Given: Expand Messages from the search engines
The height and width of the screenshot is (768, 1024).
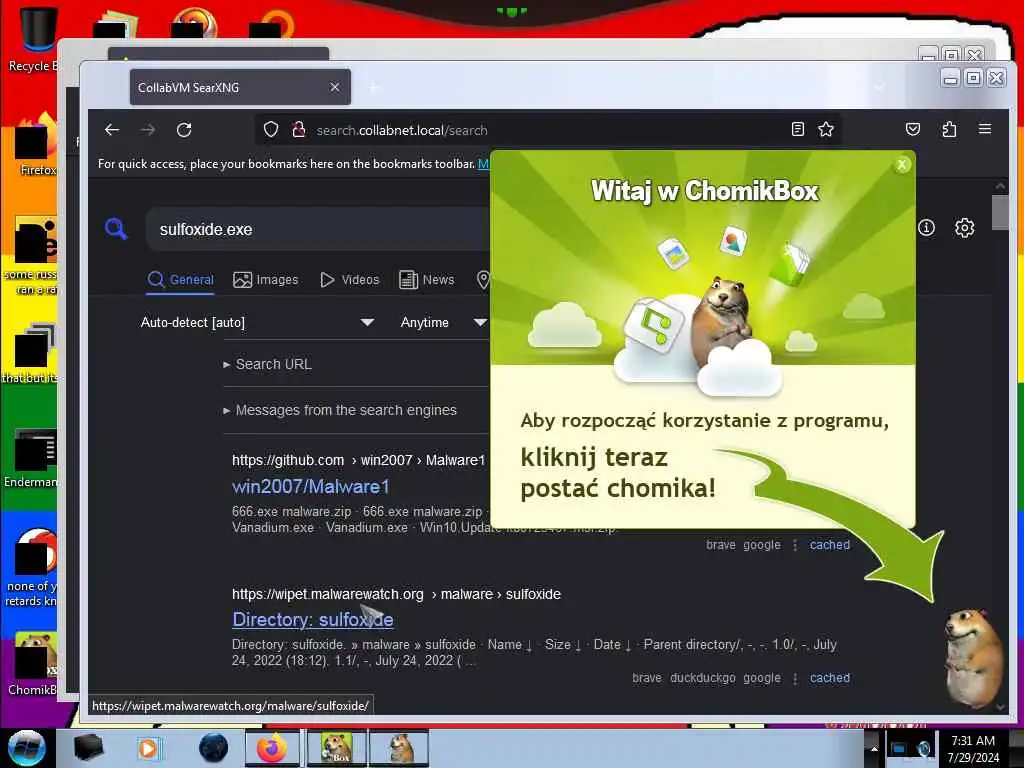Looking at the screenshot, I should [340, 410].
